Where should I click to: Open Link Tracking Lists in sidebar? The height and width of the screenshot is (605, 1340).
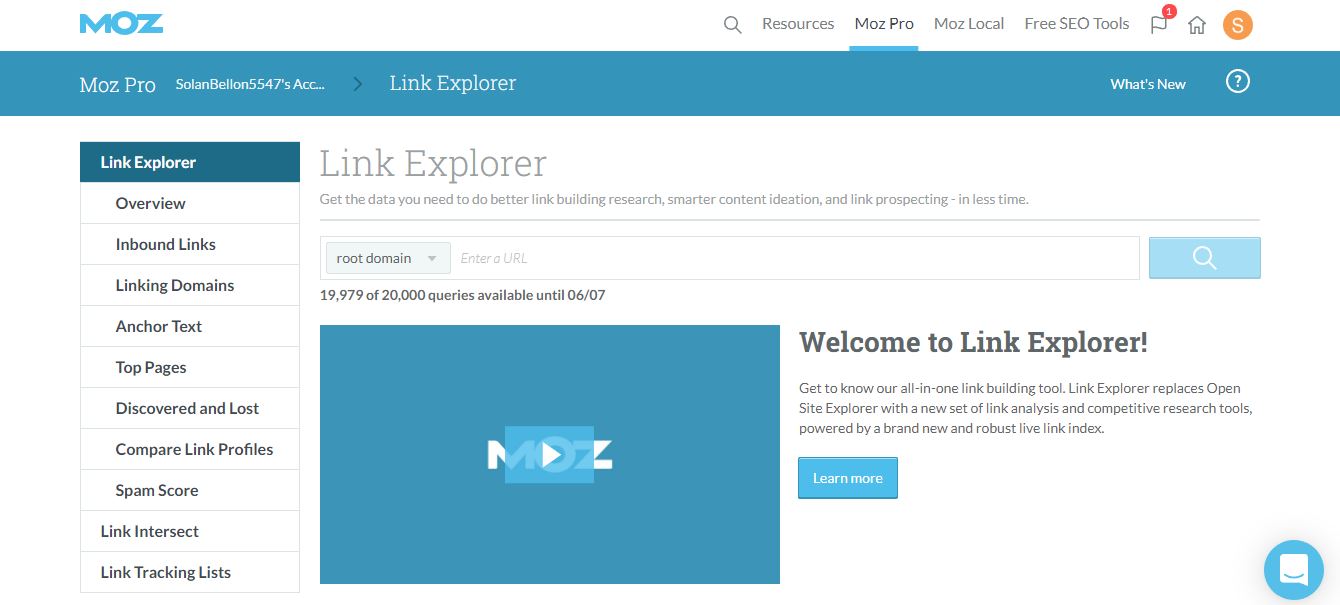coord(190,572)
